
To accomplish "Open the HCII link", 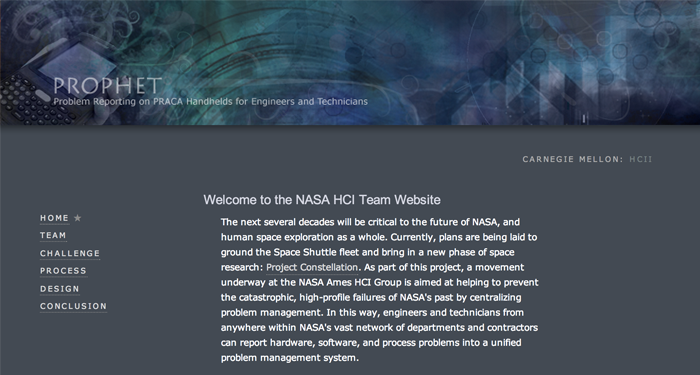I will coord(641,159).
